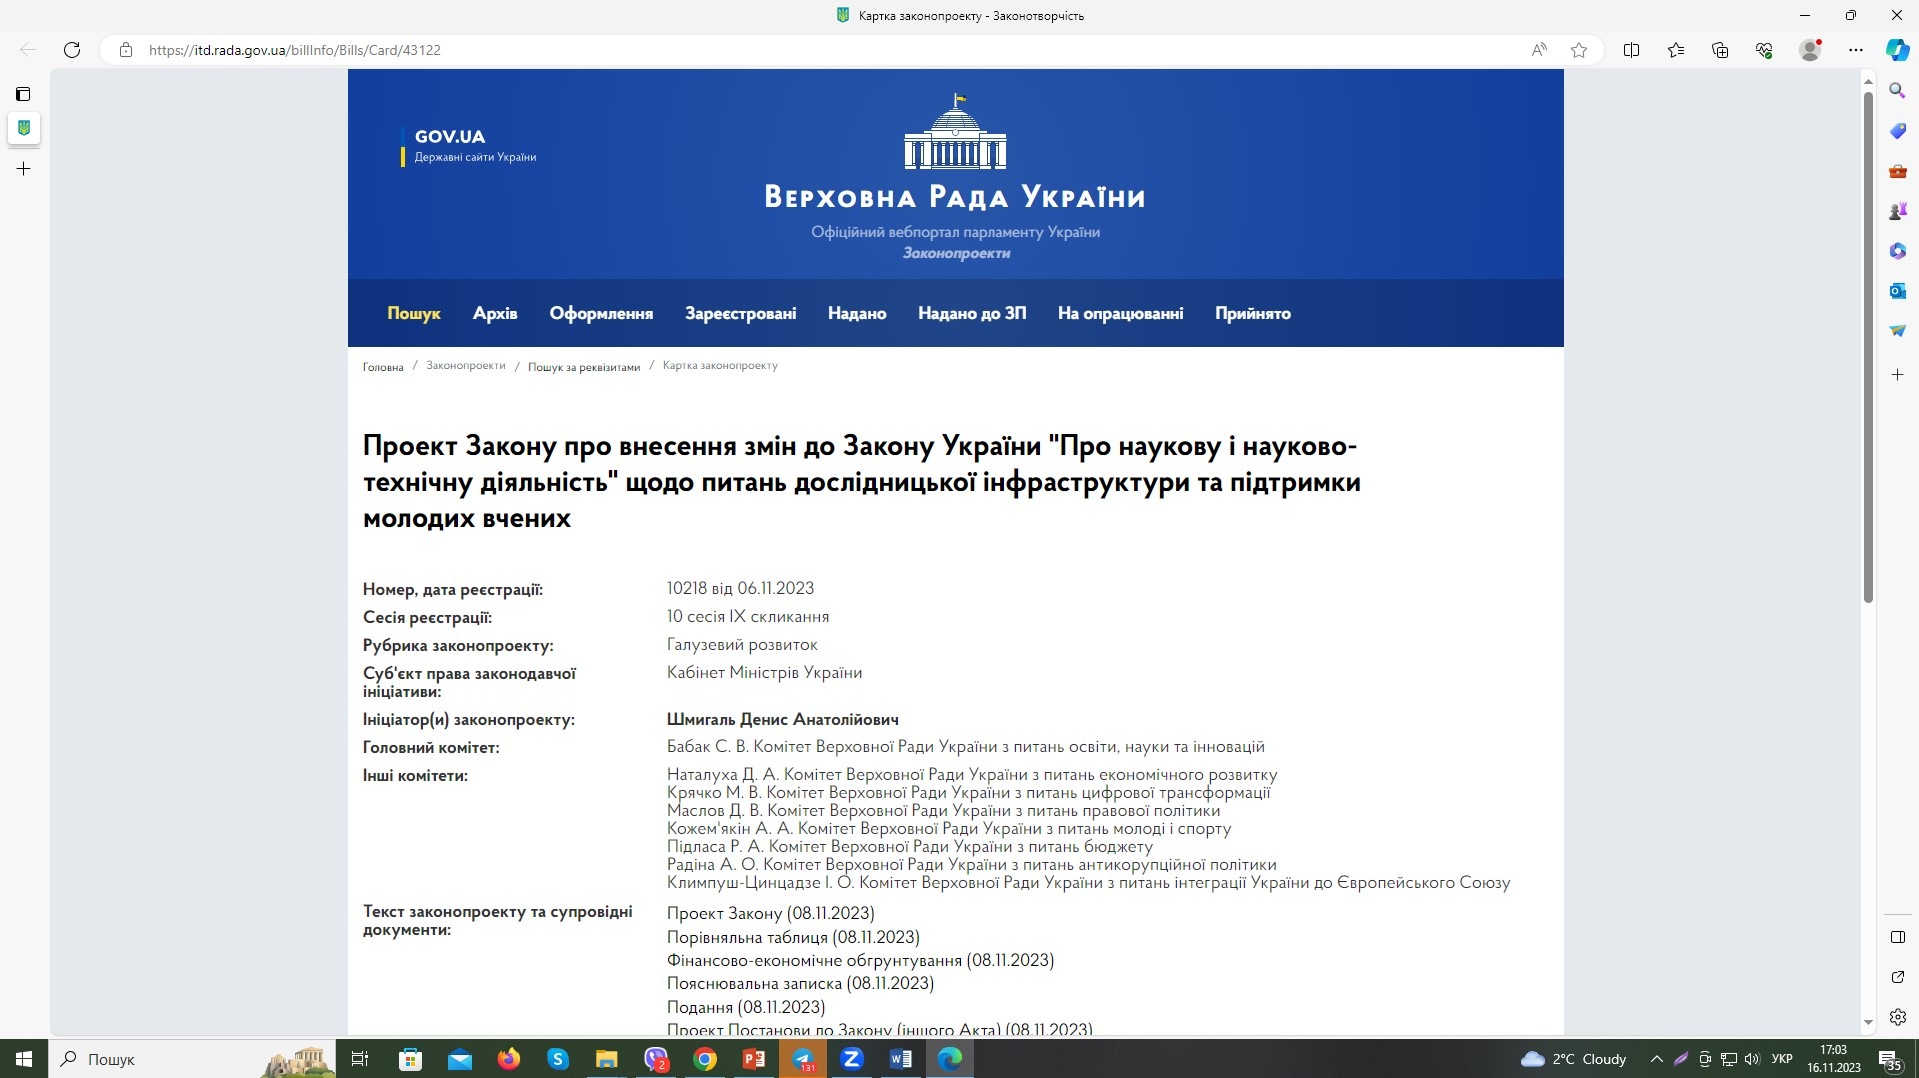
Task: Go to Зареєстровані navigation tab
Action: (740, 313)
